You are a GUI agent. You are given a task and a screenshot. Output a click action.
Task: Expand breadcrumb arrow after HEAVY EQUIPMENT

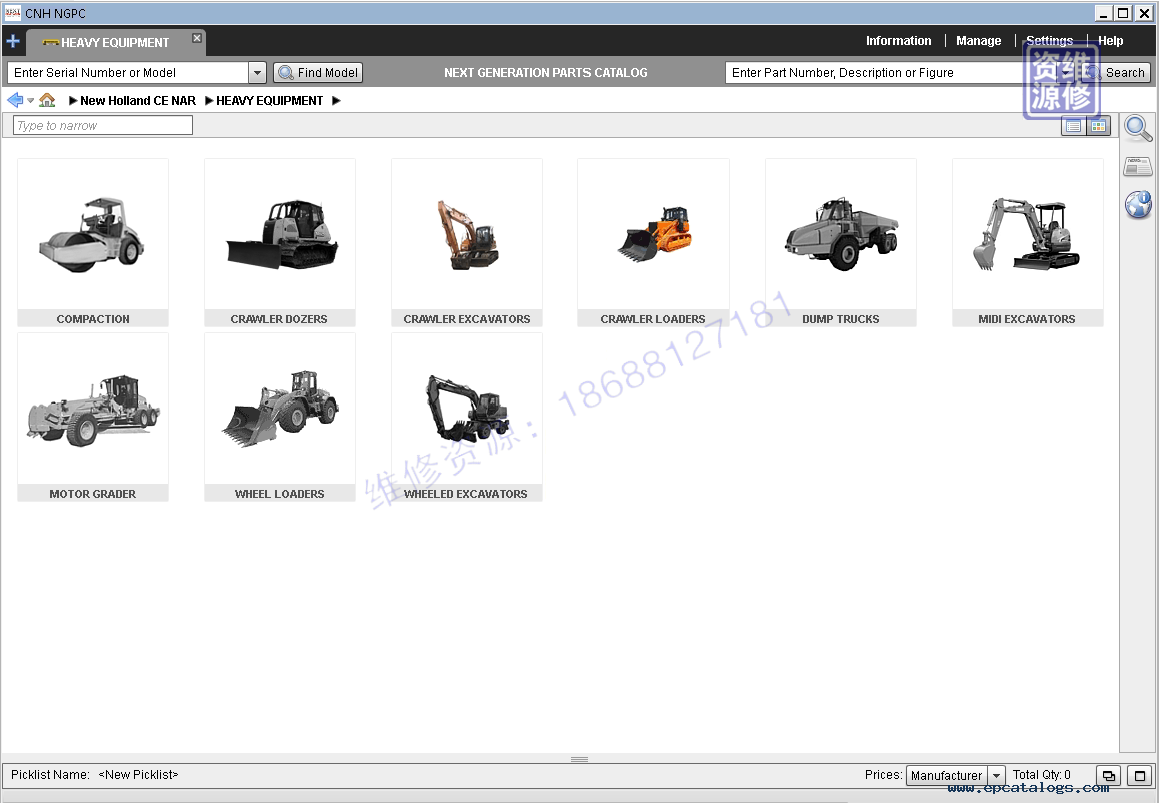click(x=336, y=101)
